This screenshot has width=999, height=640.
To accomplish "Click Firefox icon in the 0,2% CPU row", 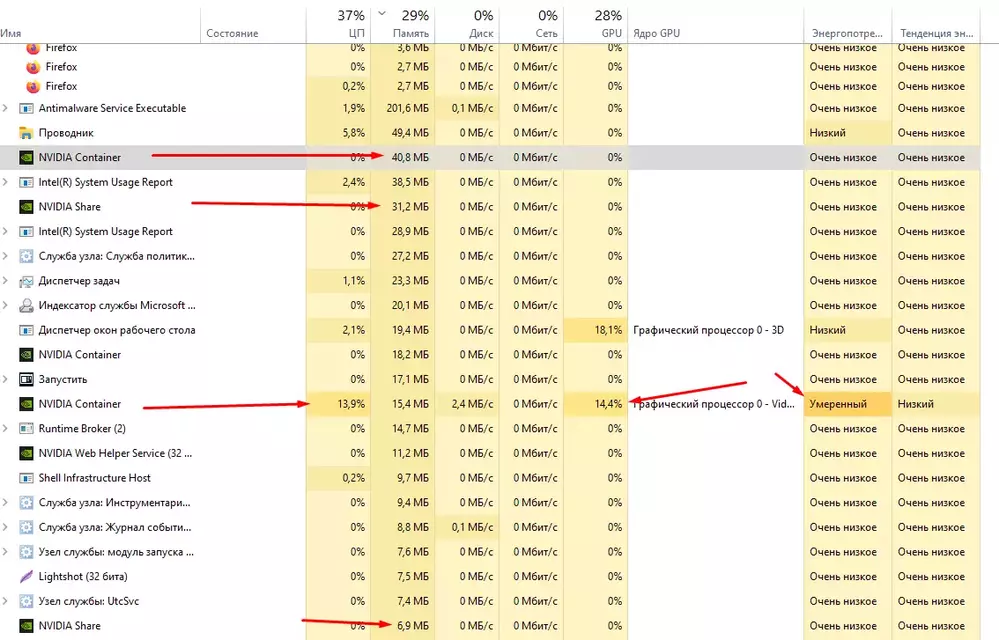I will [x=33, y=86].
